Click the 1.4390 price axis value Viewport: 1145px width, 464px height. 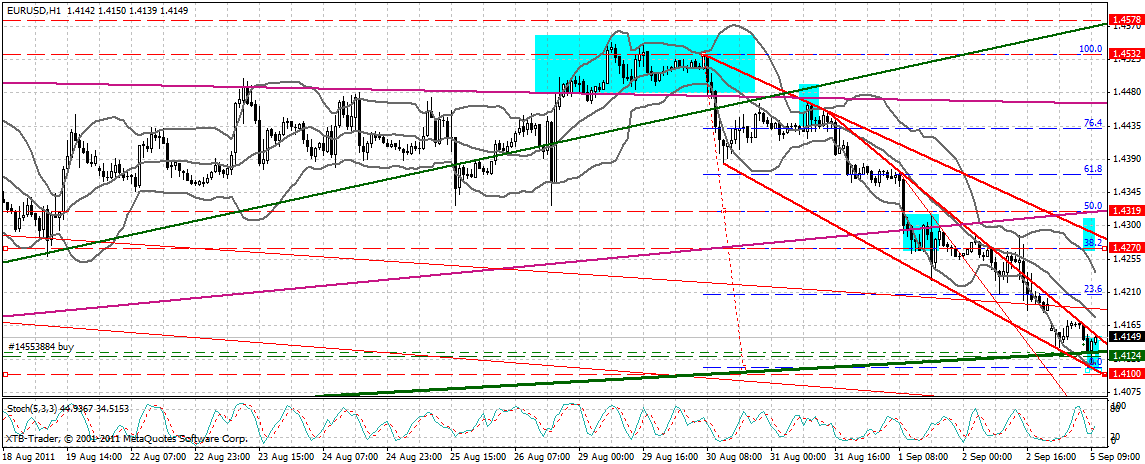[x=1125, y=159]
